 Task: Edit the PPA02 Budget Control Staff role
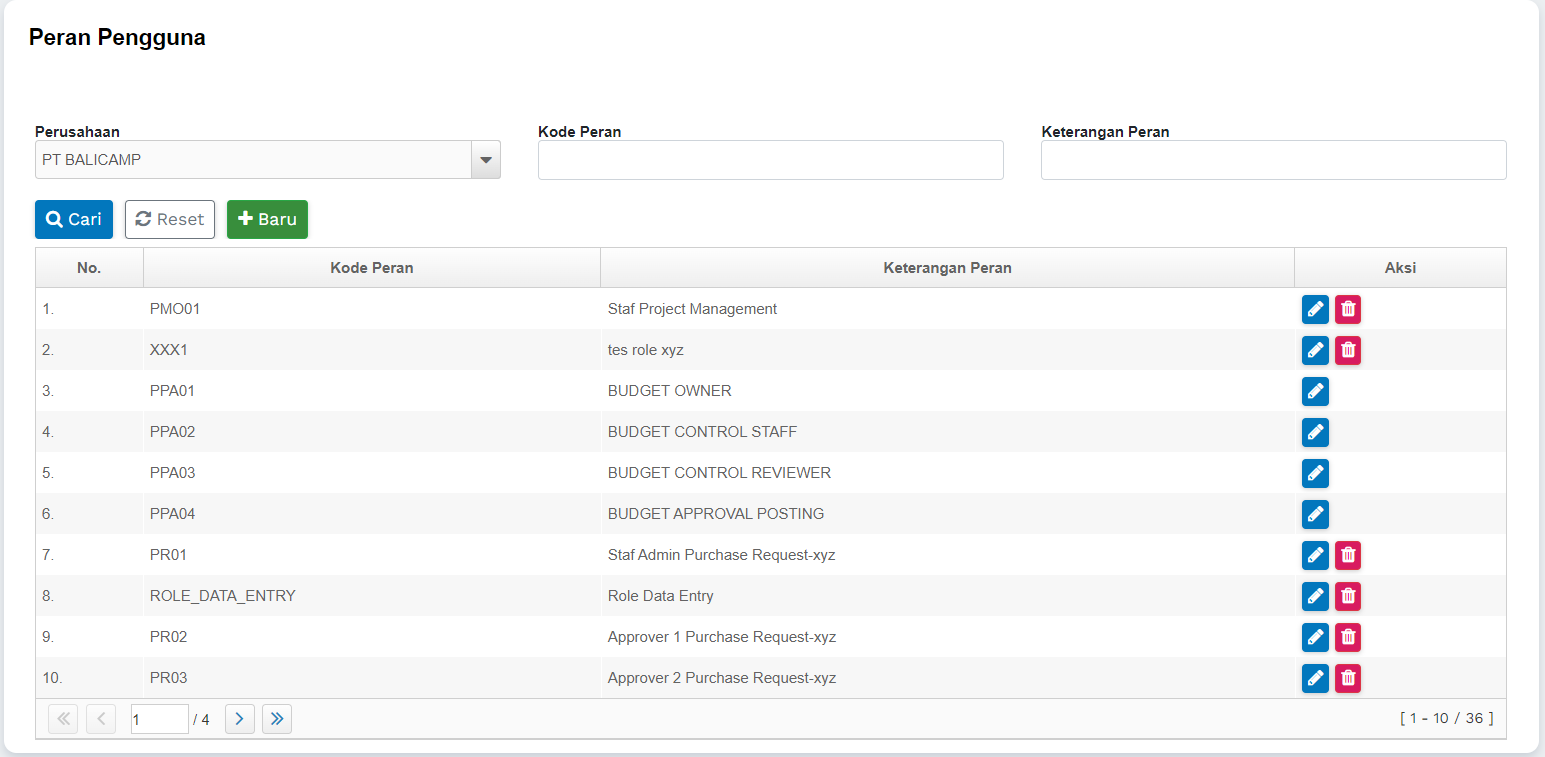tap(1315, 432)
